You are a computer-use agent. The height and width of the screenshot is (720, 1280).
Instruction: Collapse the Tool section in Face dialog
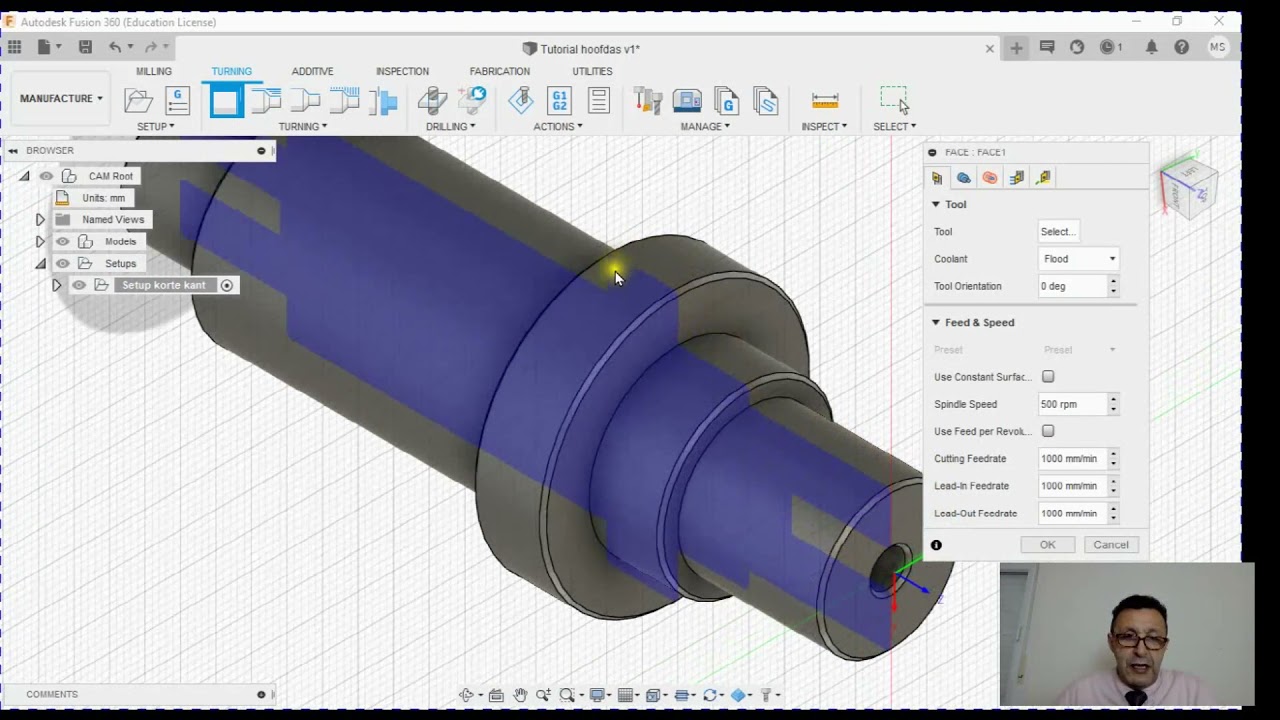(x=936, y=205)
